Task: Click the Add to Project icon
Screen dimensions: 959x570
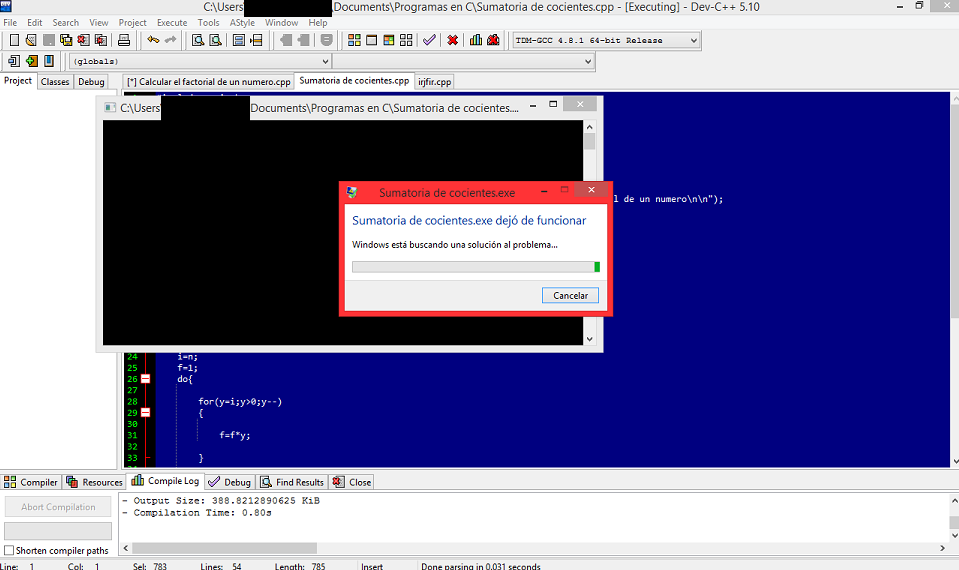Action: coord(31,61)
